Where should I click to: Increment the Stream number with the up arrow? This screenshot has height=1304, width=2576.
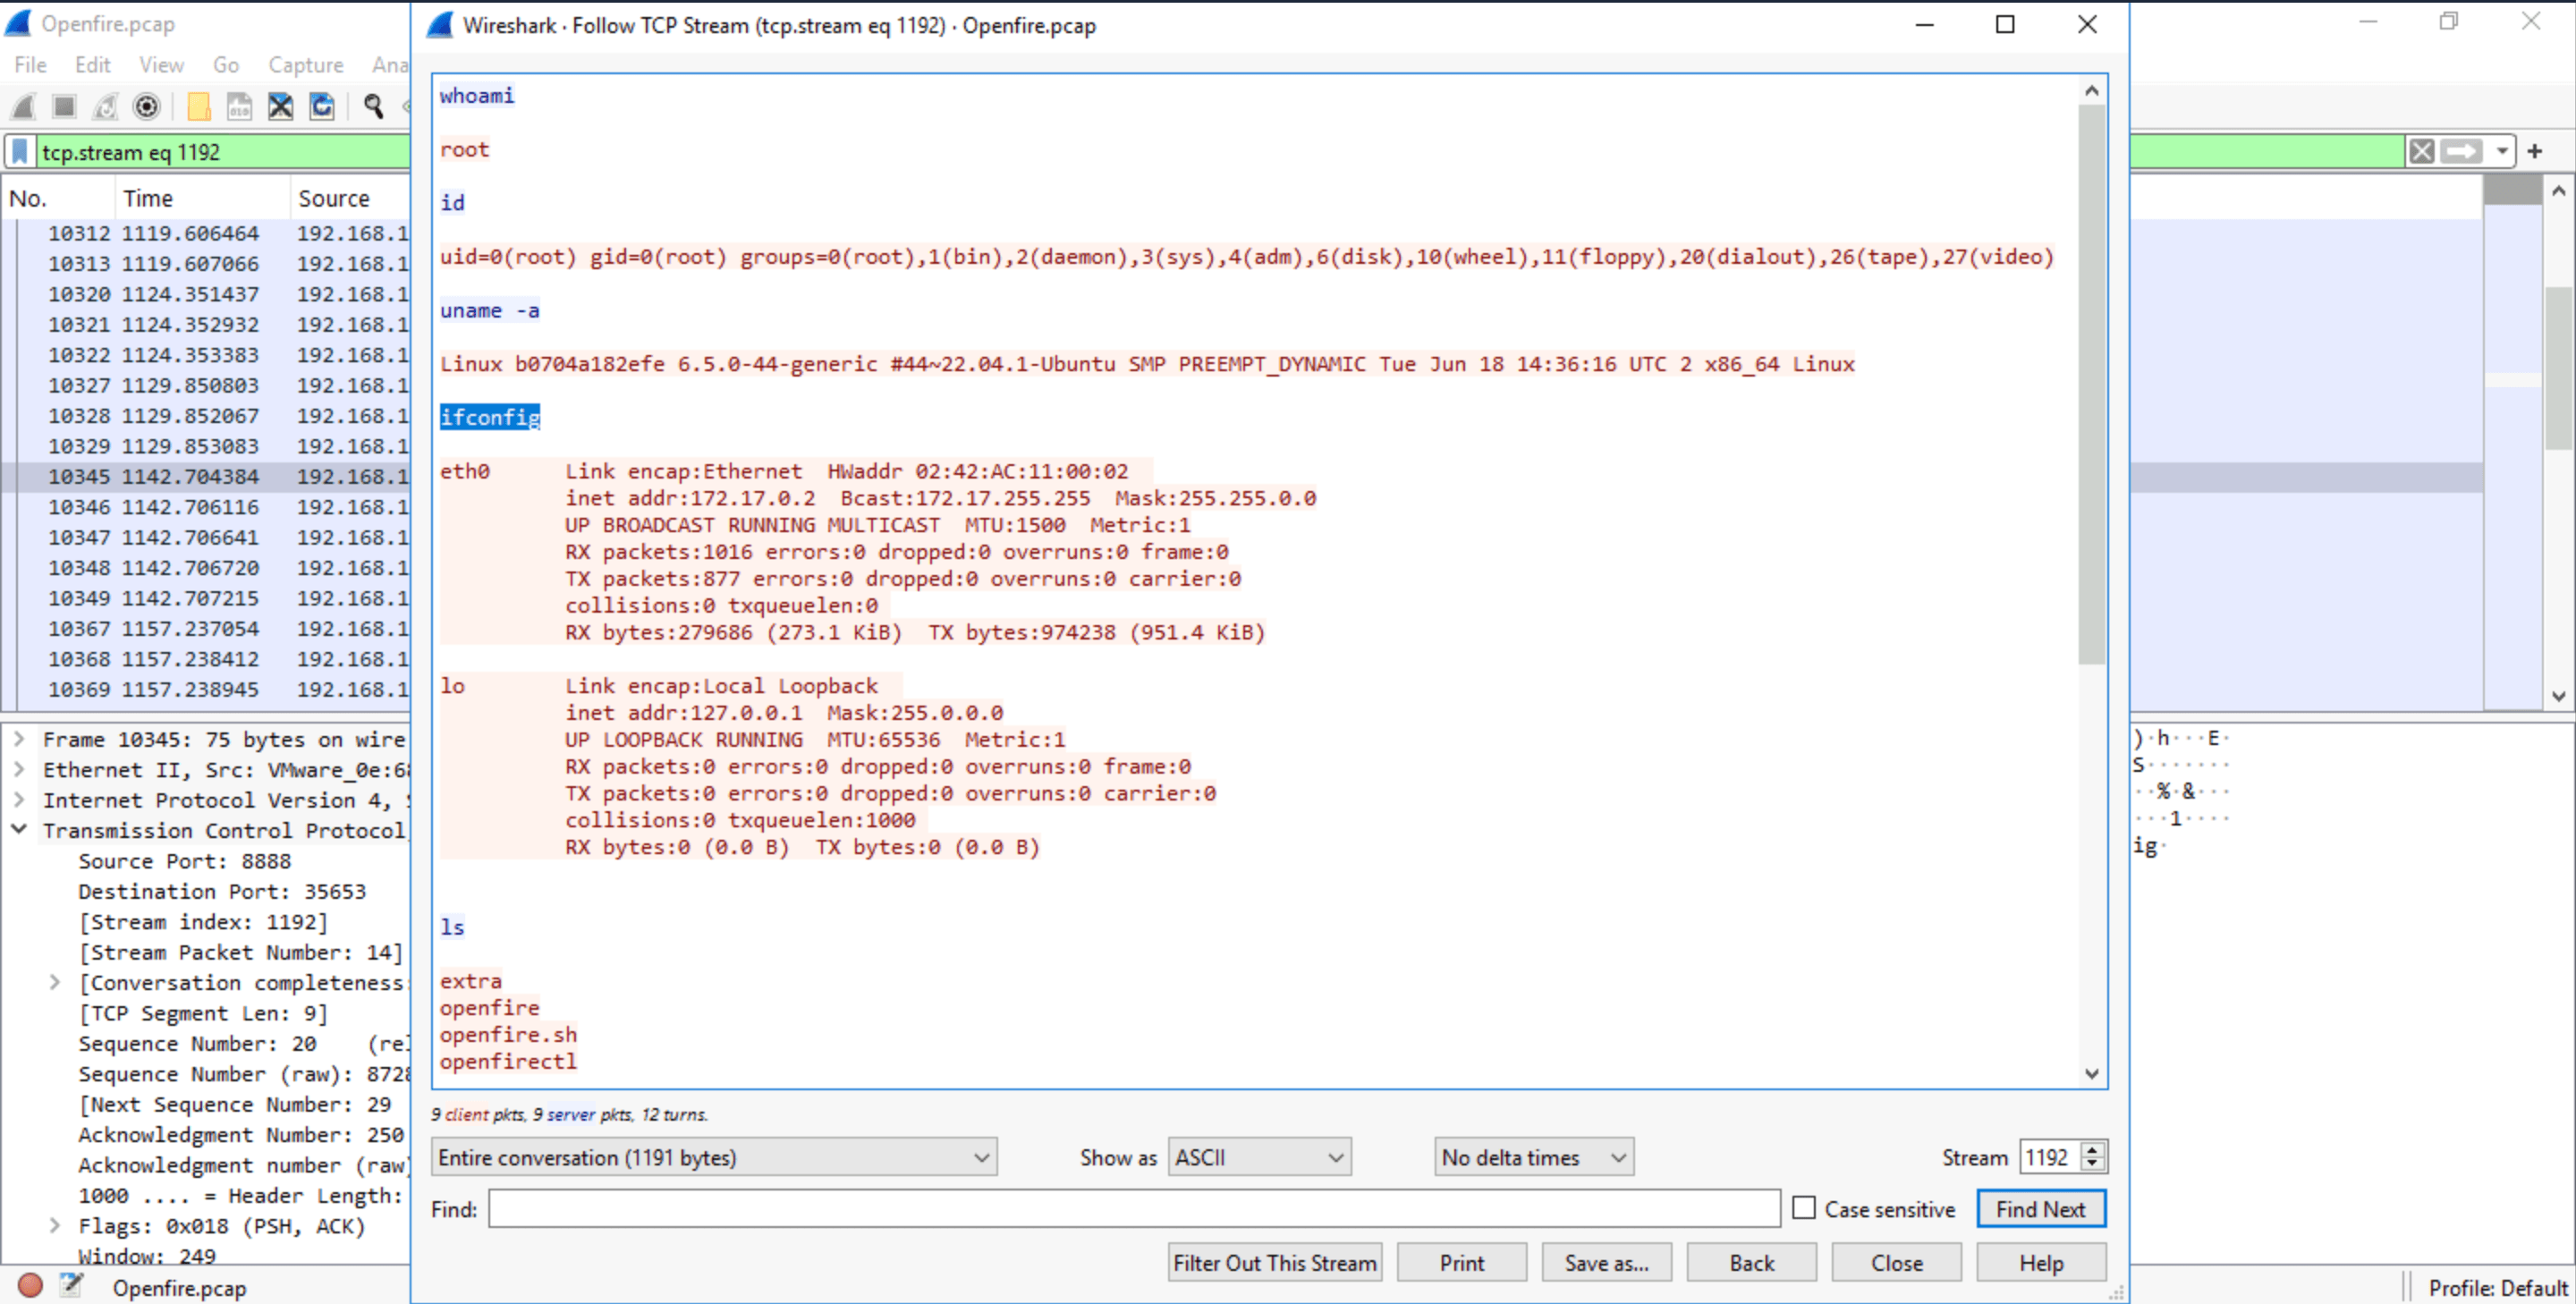pos(2093,1150)
